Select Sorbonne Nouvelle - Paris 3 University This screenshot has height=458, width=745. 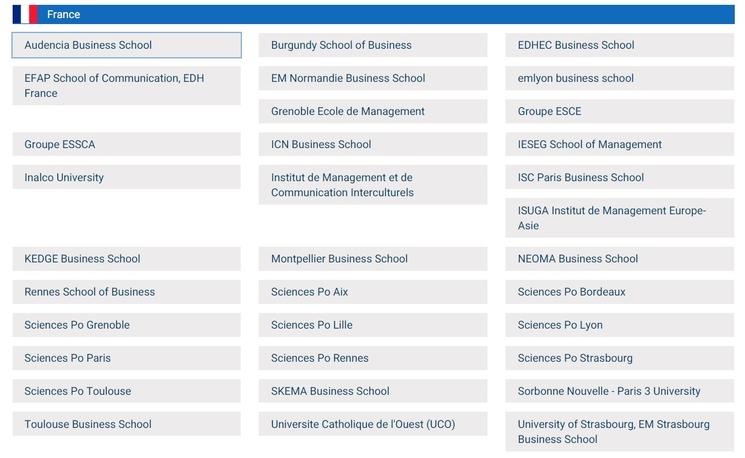coord(619,390)
